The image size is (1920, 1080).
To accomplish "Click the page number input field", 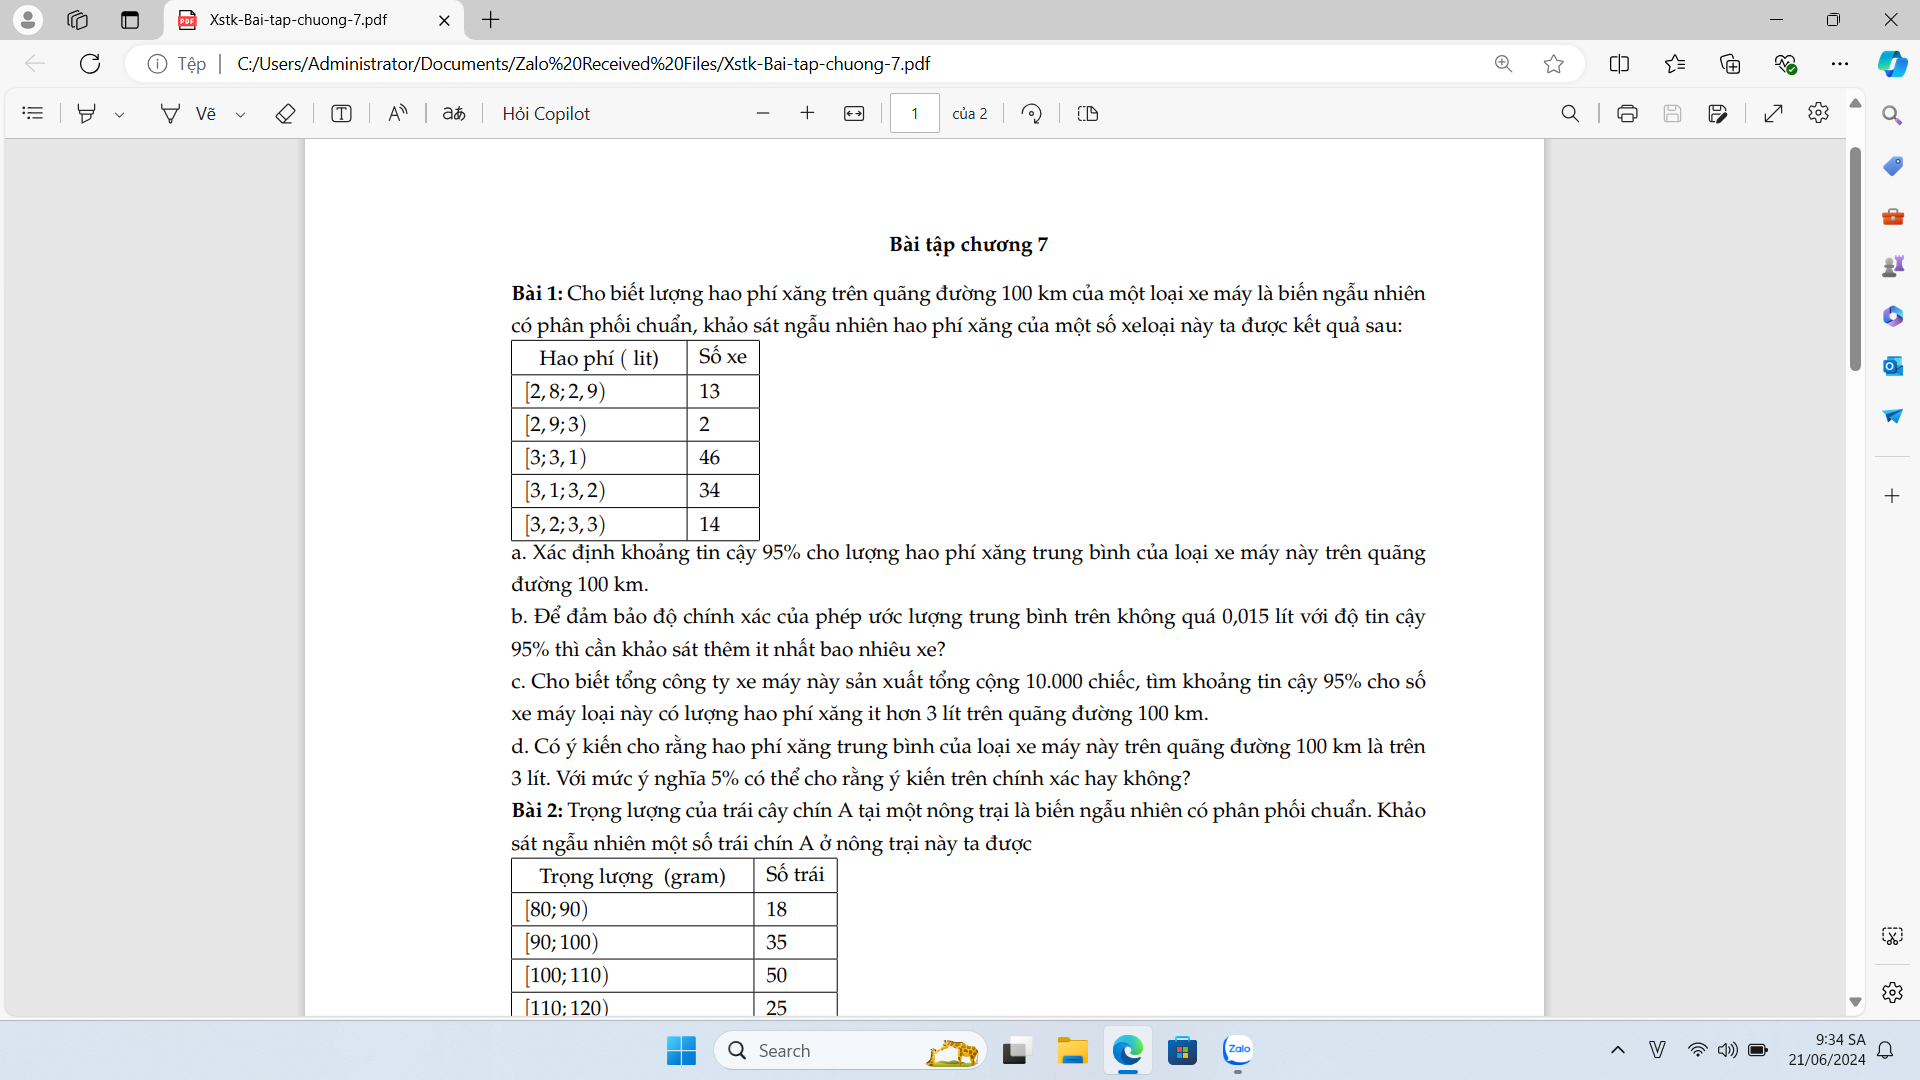I will [x=914, y=113].
